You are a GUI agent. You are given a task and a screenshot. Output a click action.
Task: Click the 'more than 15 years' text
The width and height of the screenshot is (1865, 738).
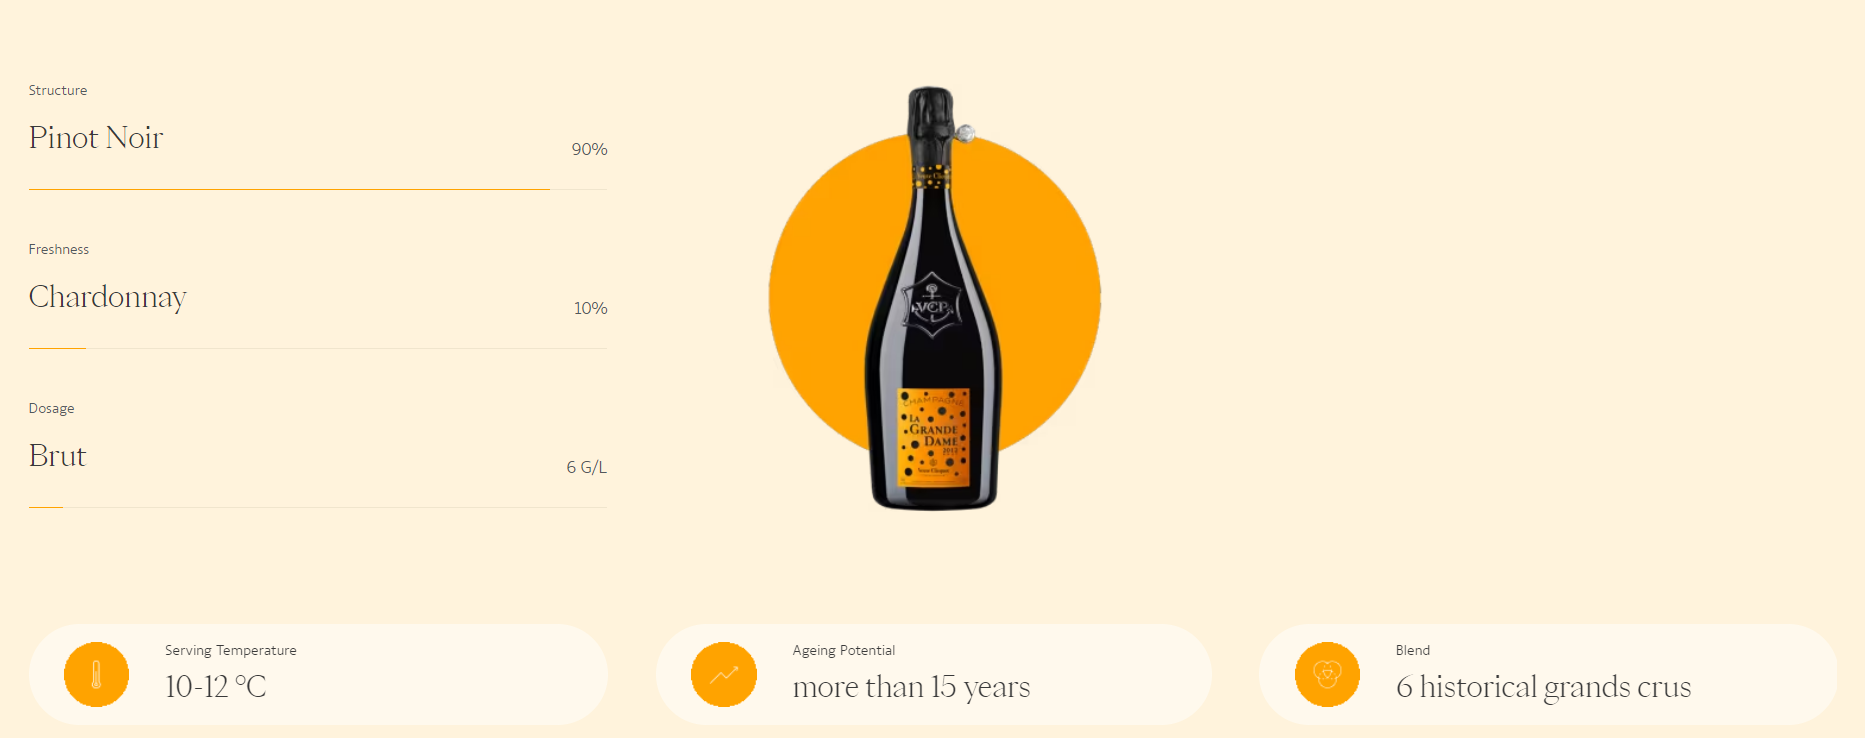[x=911, y=687]
